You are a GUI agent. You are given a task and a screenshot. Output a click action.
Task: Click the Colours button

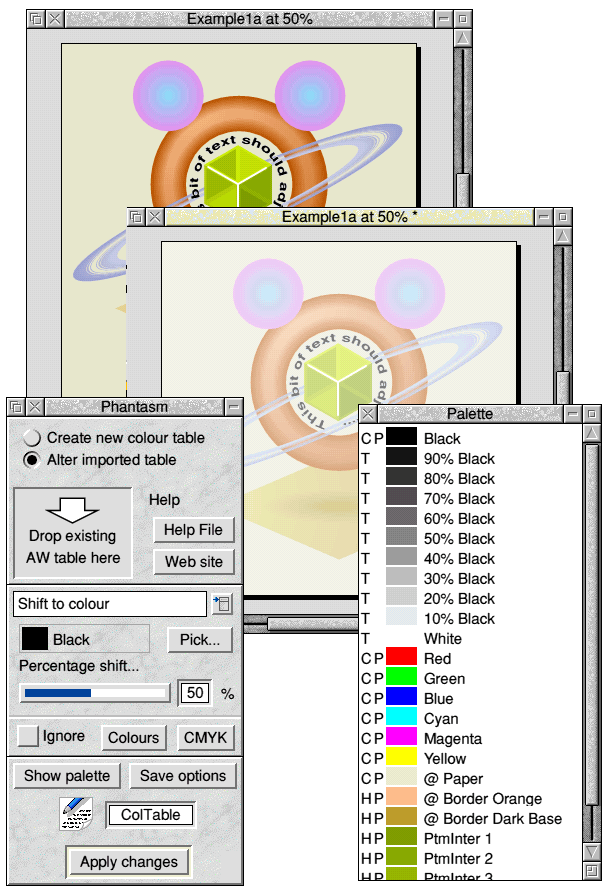134,738
